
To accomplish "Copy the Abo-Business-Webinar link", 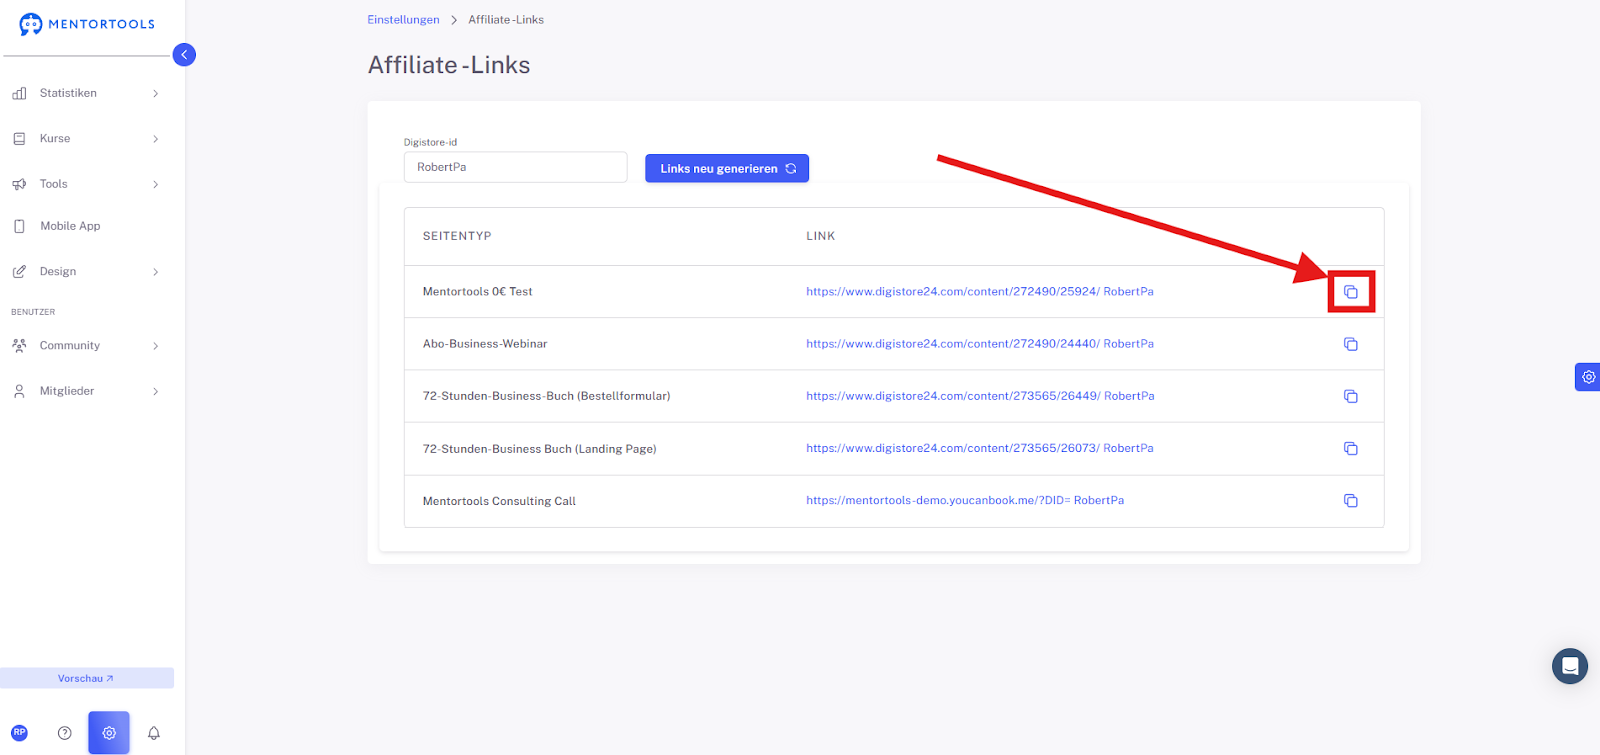I will point(1350,344).
